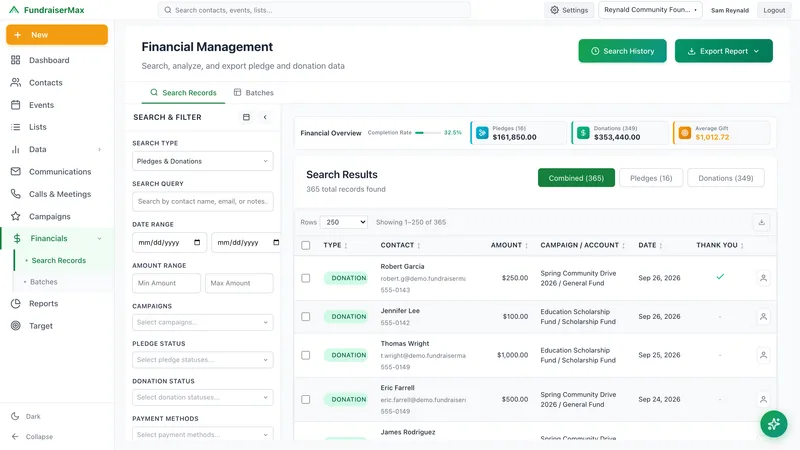Viewport: 800px width, 450px height.
Task: Open the Payment Methods dropdown
Action: [203, 434]
